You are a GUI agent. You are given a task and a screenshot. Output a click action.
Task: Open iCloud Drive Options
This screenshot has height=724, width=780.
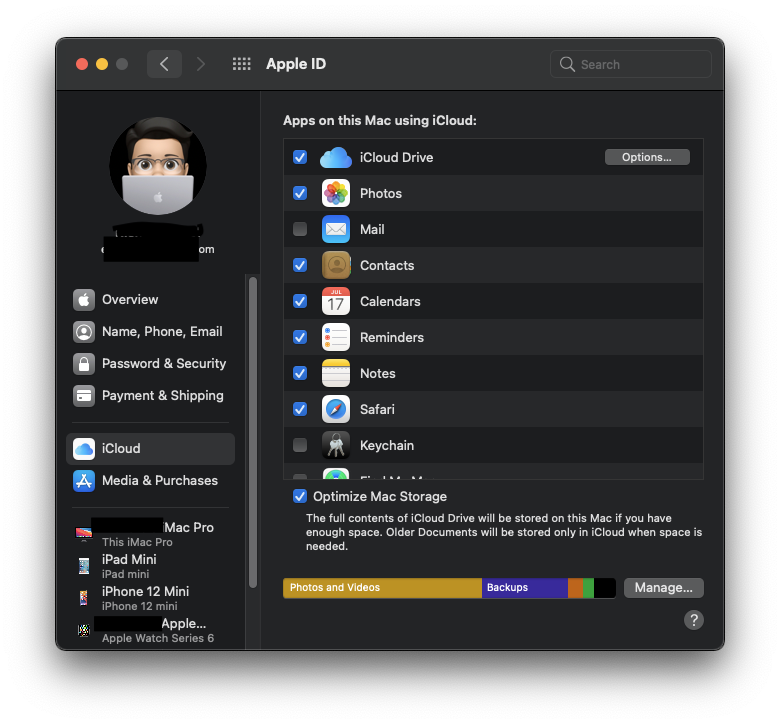647,157
